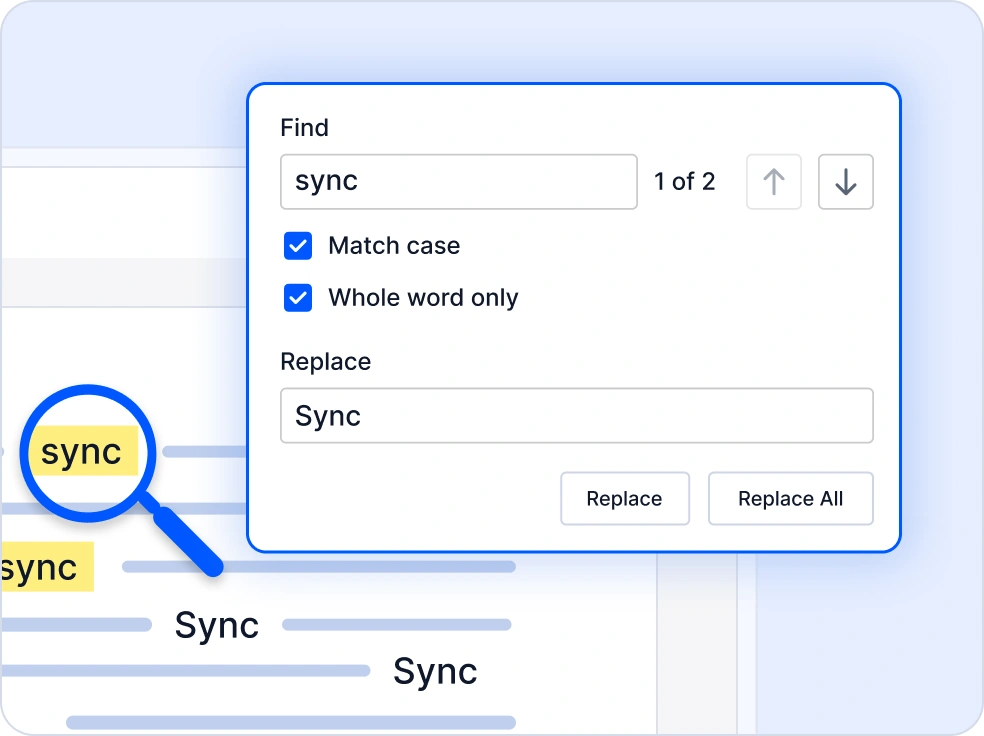Click the up arrow to find previous match
Viewport: 984px width, 736px height.
click(772, 182)
